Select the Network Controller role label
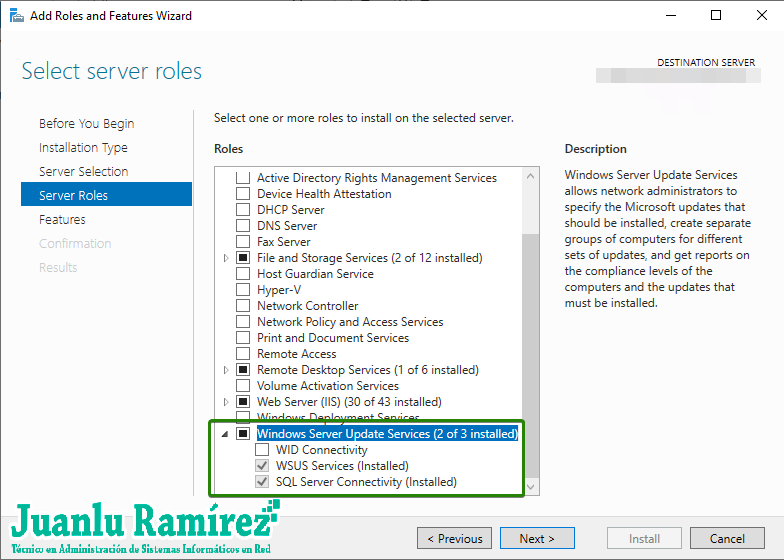This screenshot has width=784, height=560. (307, 306)
